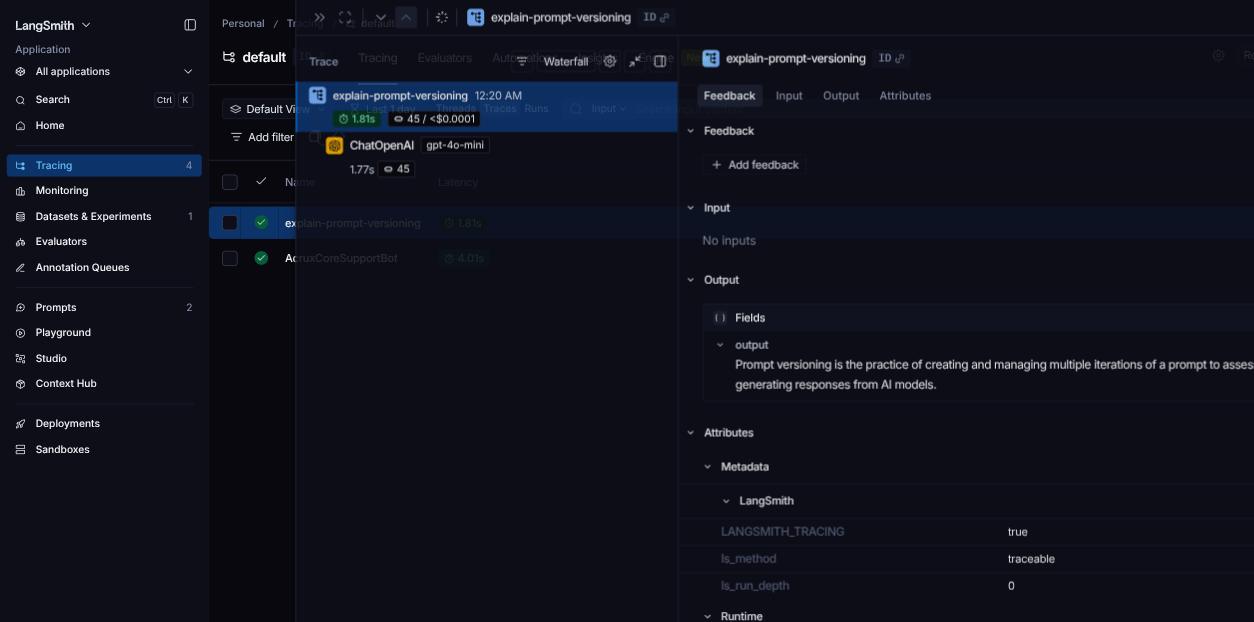Expand trace view to fullscreen
The height and width of the screenshot is (622, 1254).
pyautogui.click(x=345, y=17)
